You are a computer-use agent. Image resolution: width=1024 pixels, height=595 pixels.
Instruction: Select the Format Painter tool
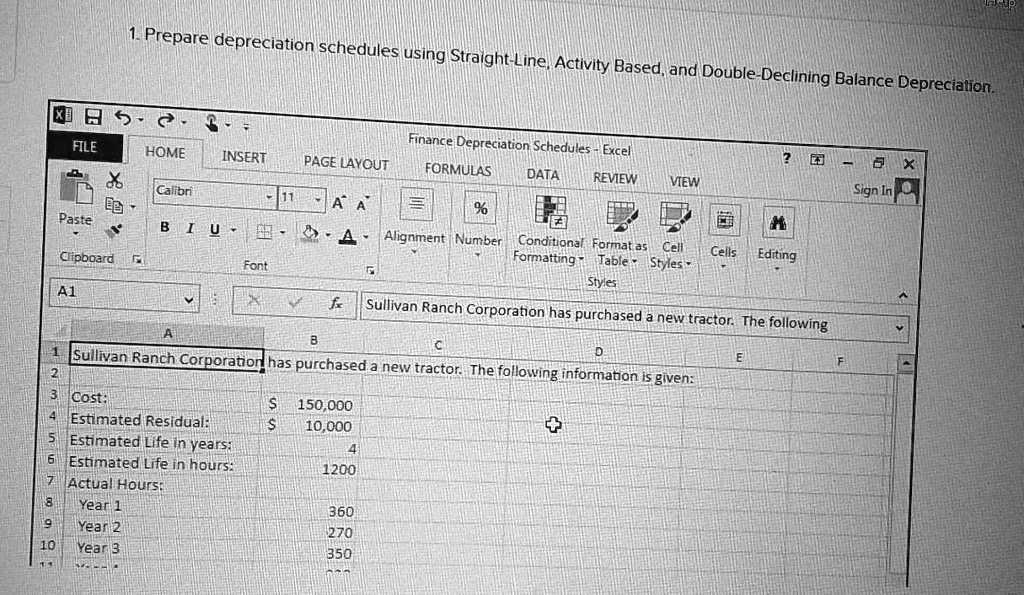115,230
